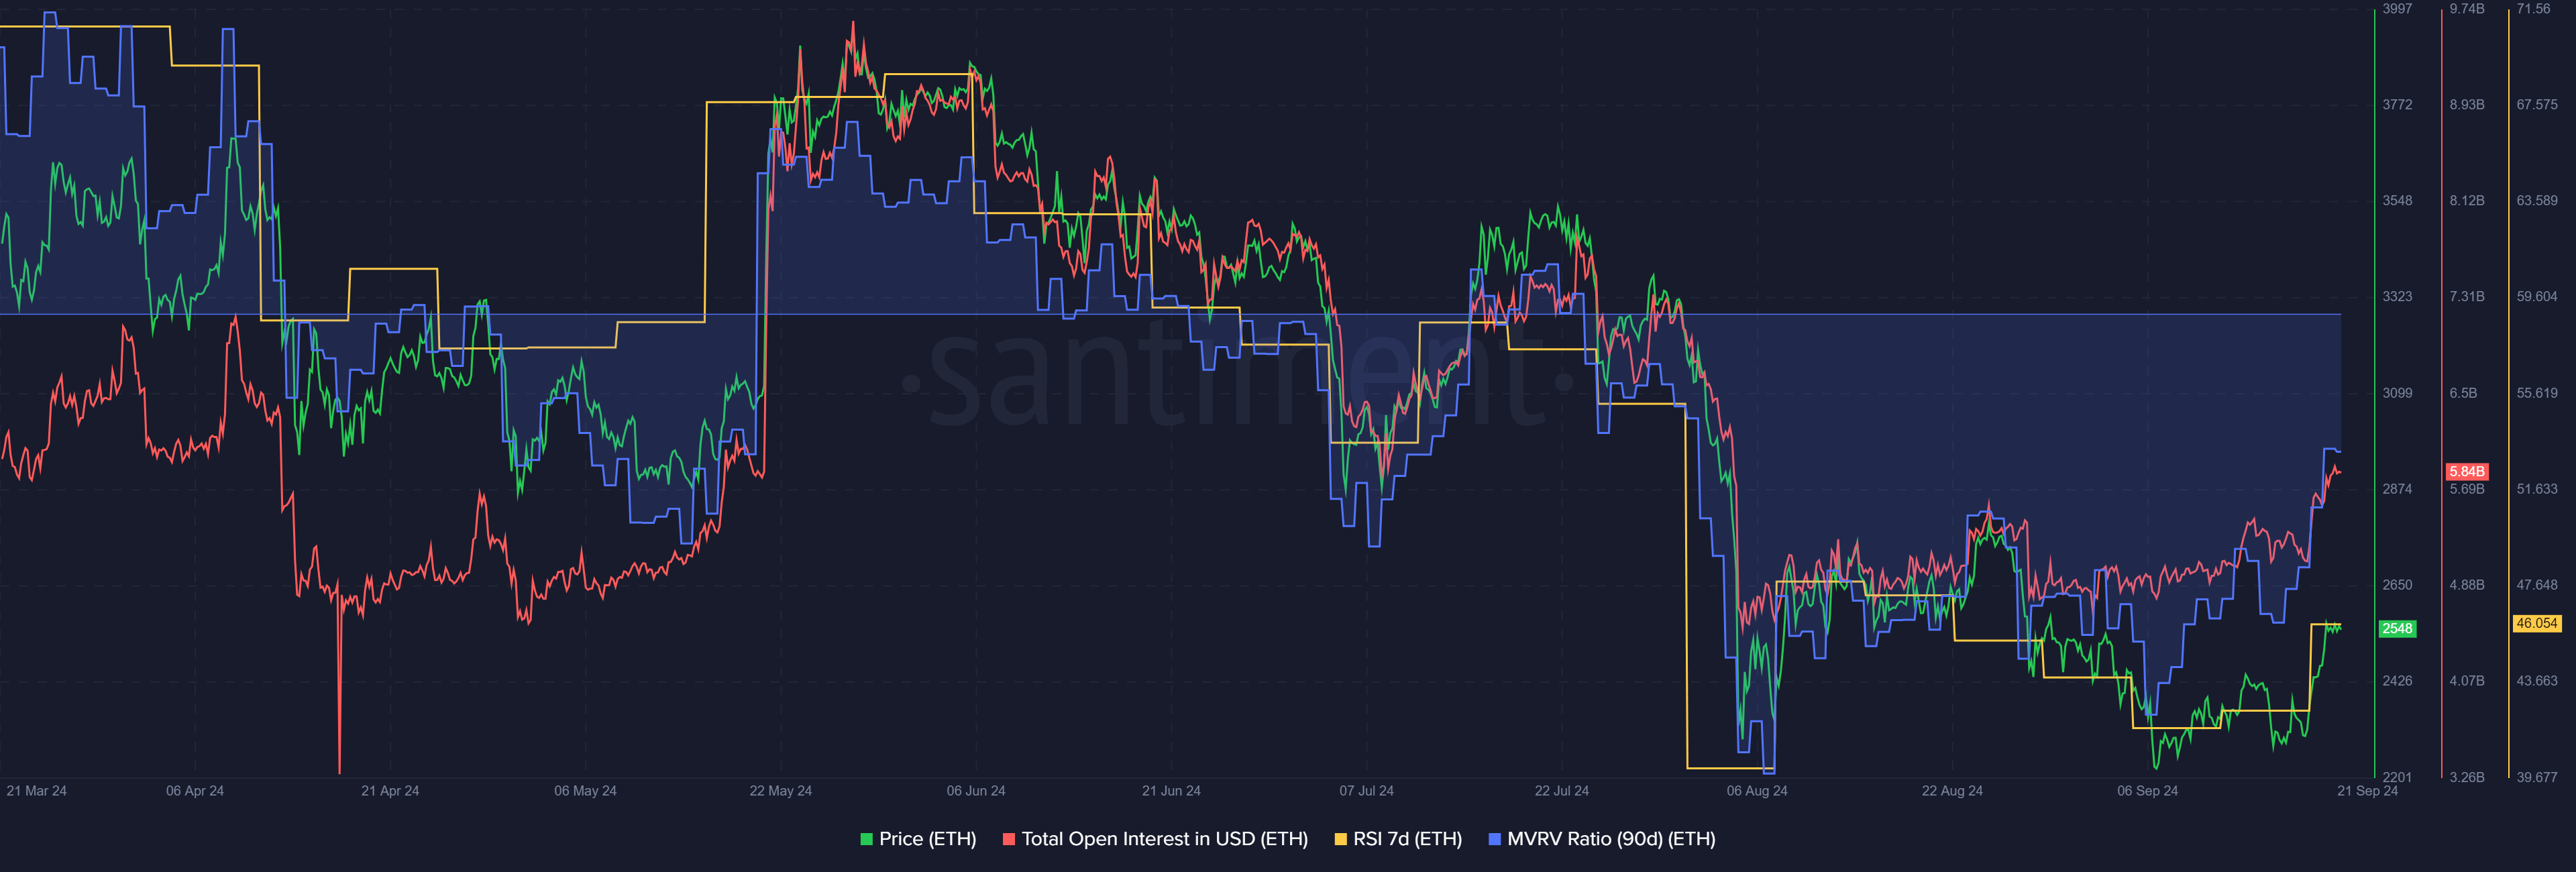Click the 3099 price axis value
This screenshot has height=872, width=2576.
pyautogui.click(x=2397, y=393)
